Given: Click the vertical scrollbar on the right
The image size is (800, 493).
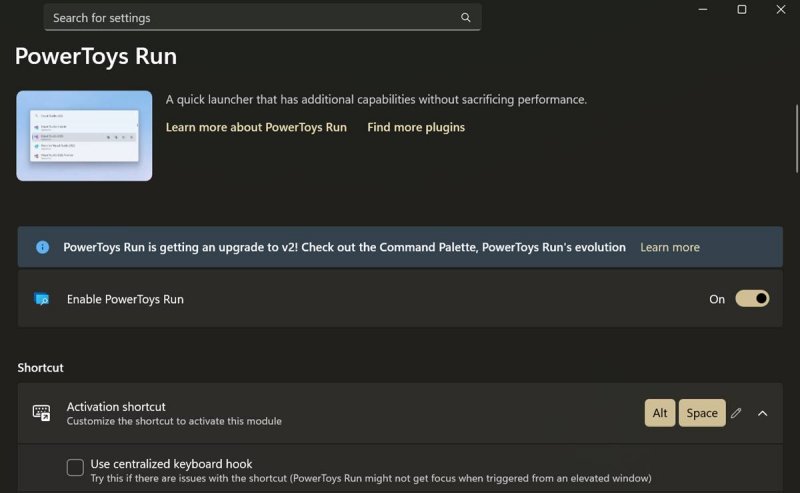Looking at the screenshot, I should 795,120.
